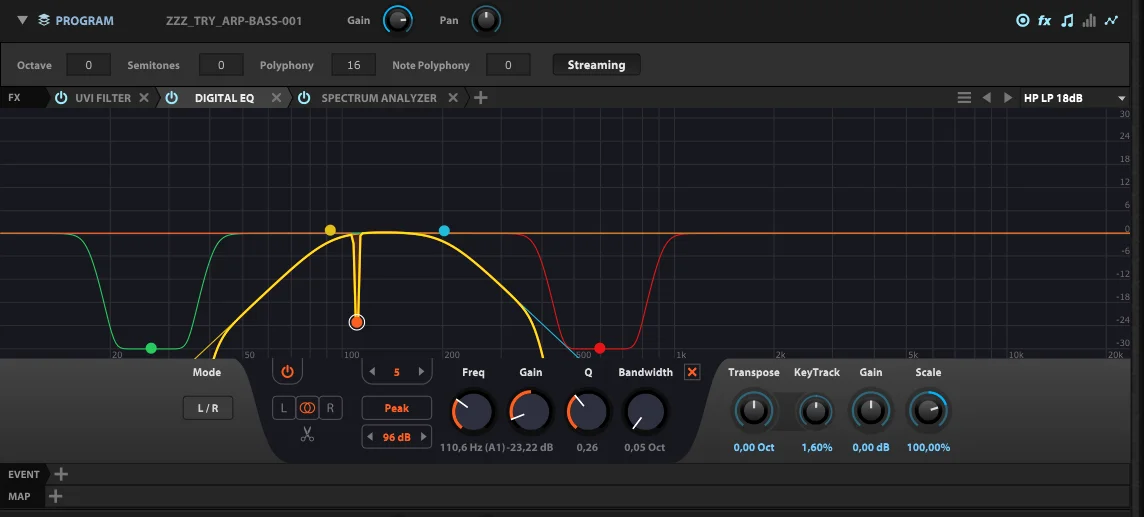Toggle DIGITAL EQ power button
Image resolution: width=1144 pixels, height=517 pixels.
171,98
